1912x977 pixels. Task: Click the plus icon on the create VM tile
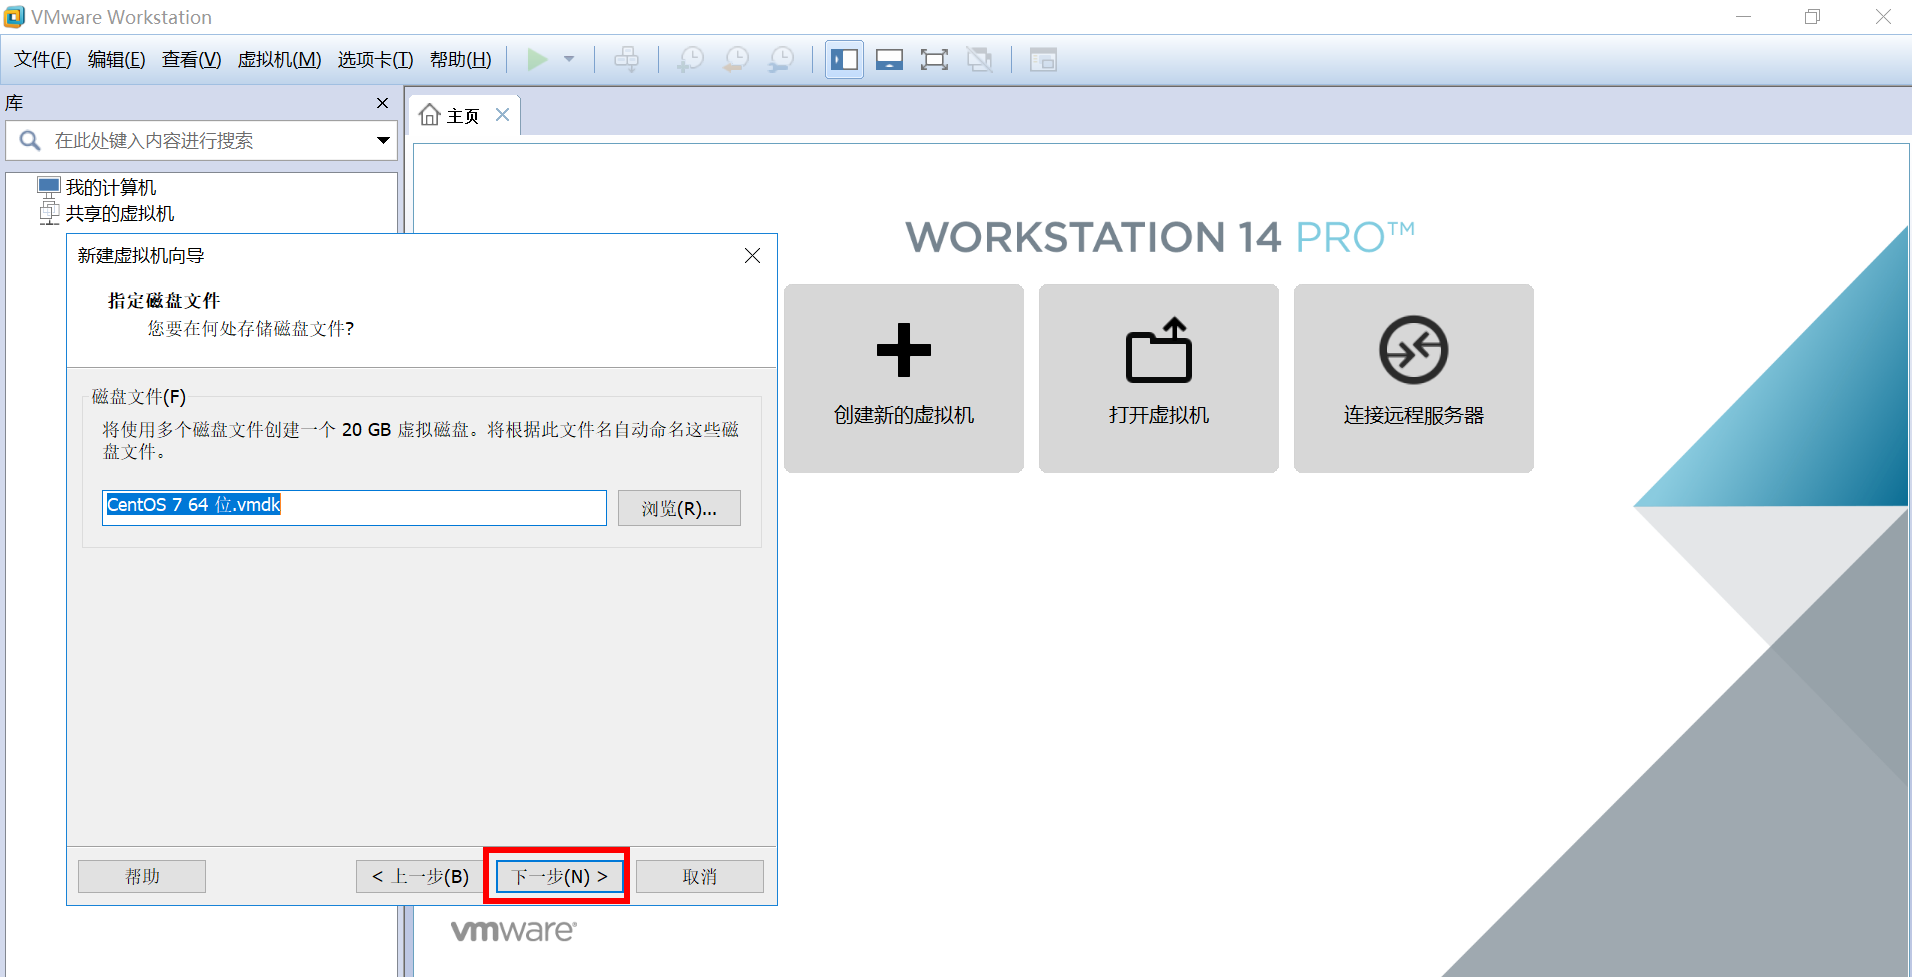click(904, 350)
